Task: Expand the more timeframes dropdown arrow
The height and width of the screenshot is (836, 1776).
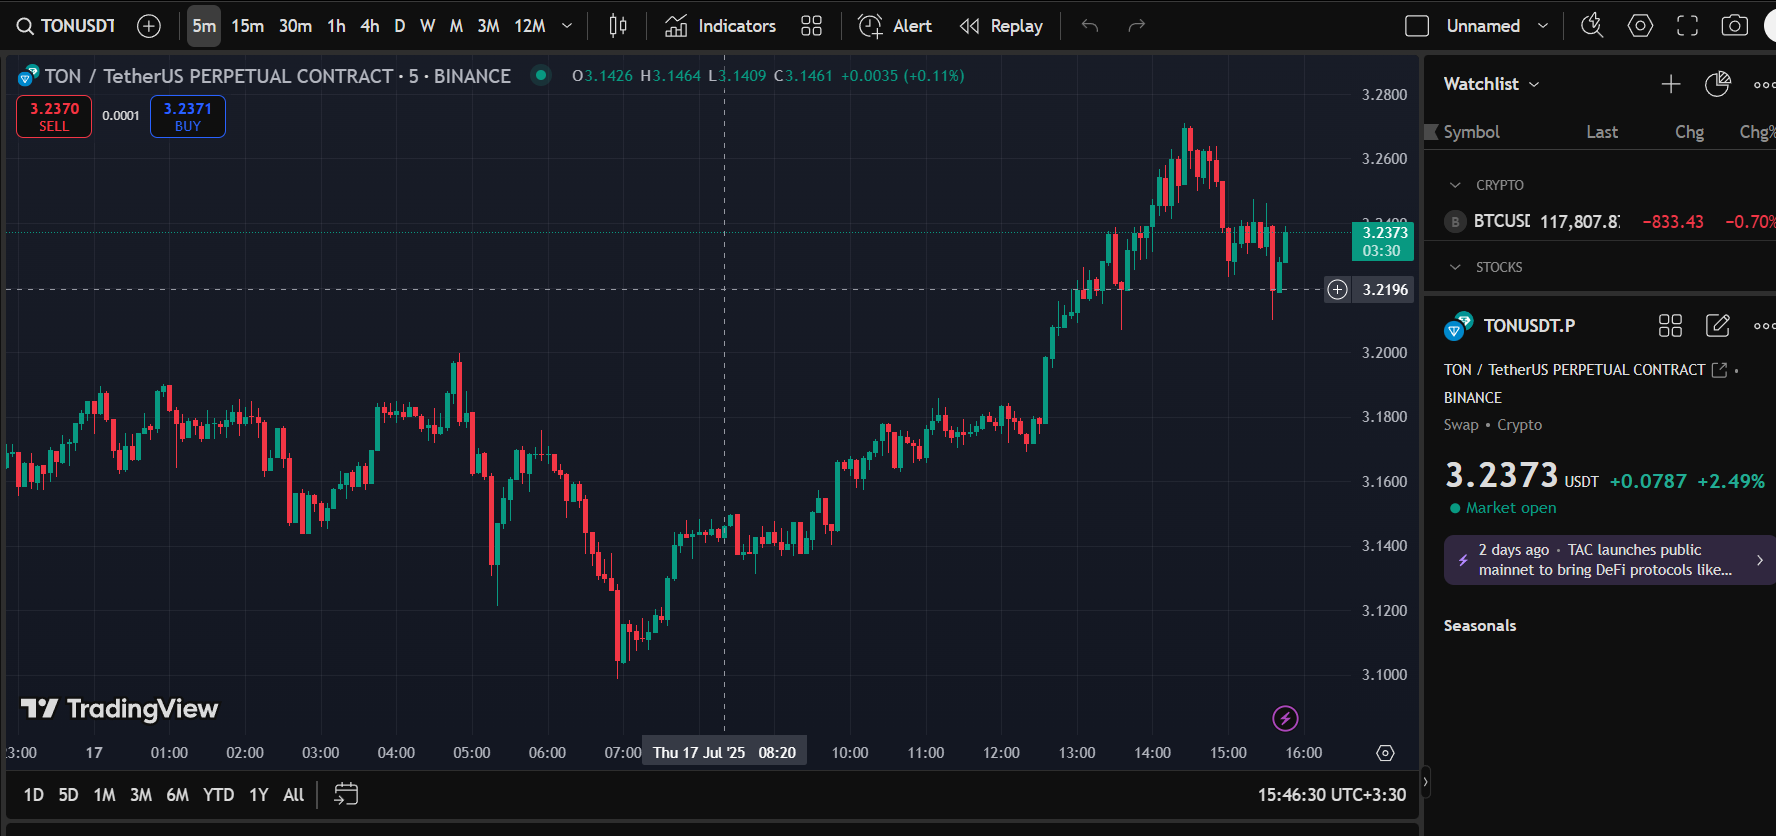Action: (x=567, y=26)
